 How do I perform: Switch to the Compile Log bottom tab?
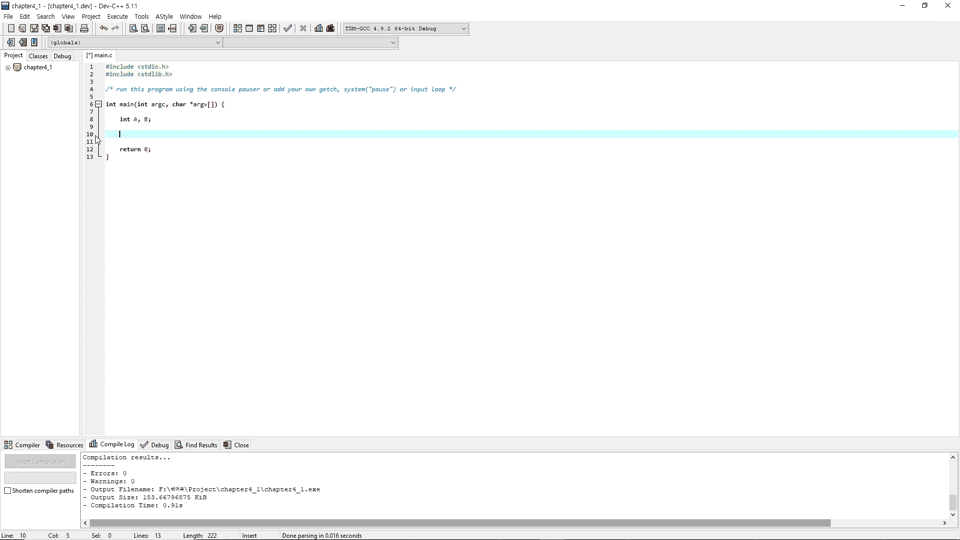click(111, 444)
